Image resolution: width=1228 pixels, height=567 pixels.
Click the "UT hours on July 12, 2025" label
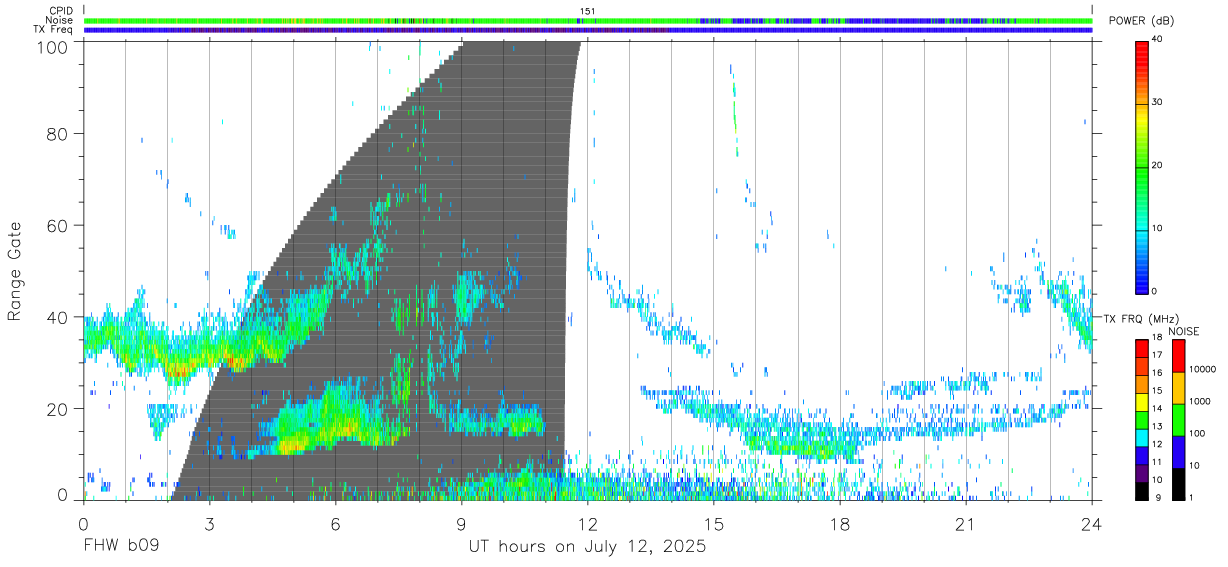[587, 547]
